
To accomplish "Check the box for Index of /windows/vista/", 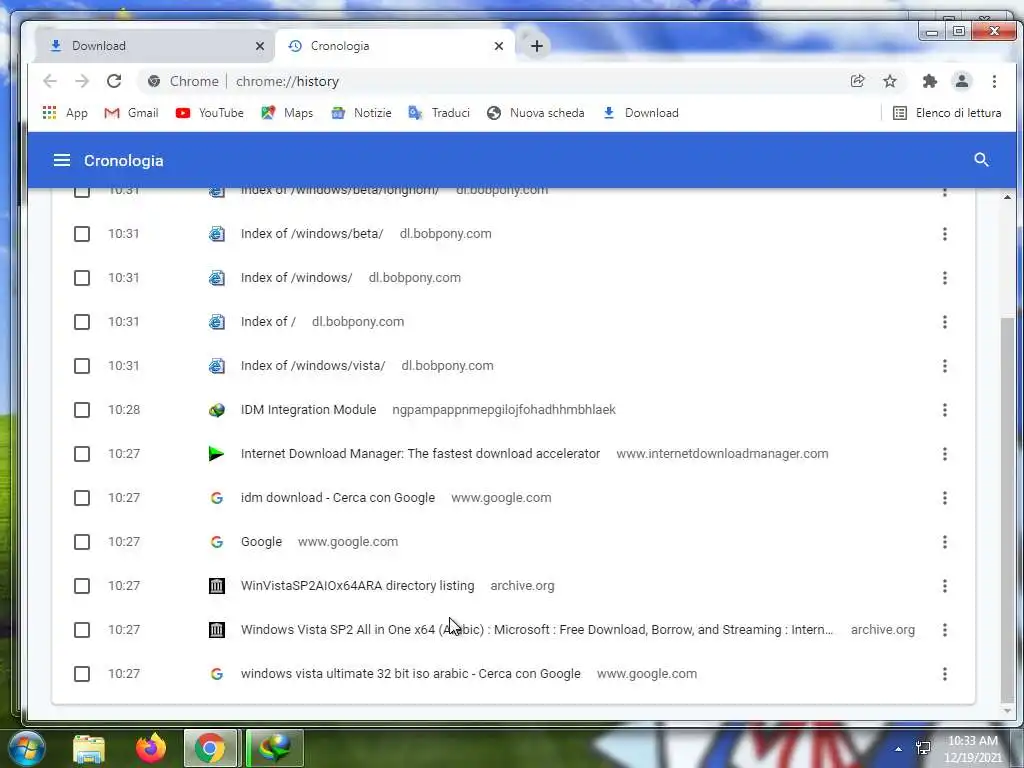I will pos(82,366).
